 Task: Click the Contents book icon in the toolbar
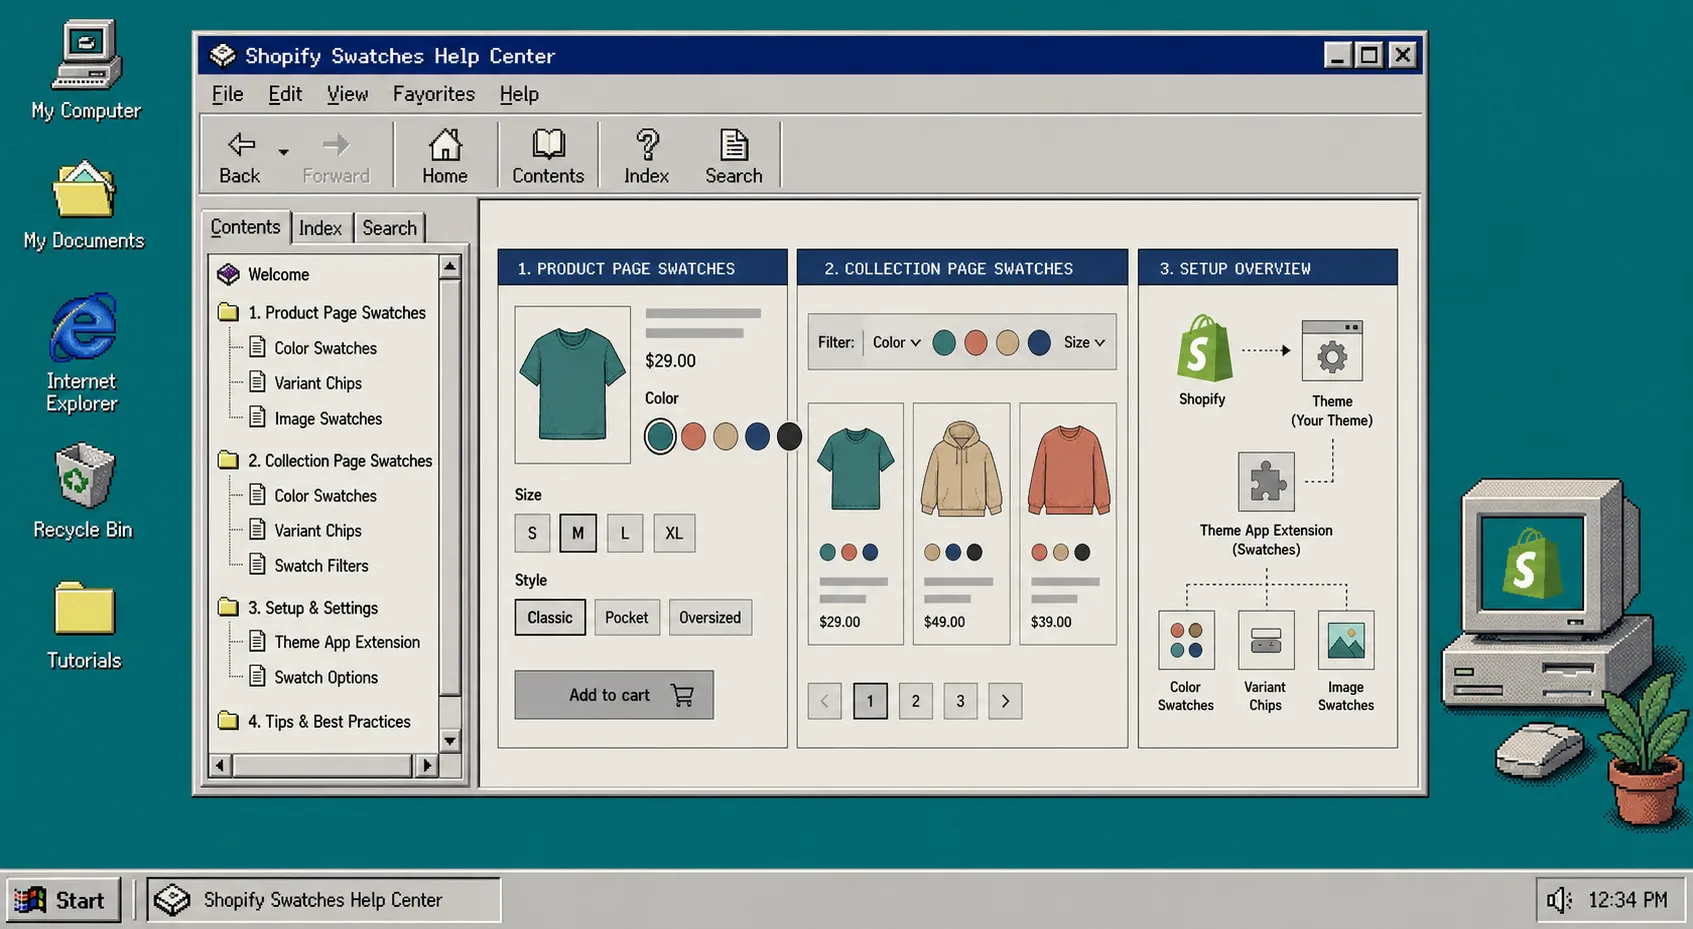pyautogui.click(x=548, y=145)
